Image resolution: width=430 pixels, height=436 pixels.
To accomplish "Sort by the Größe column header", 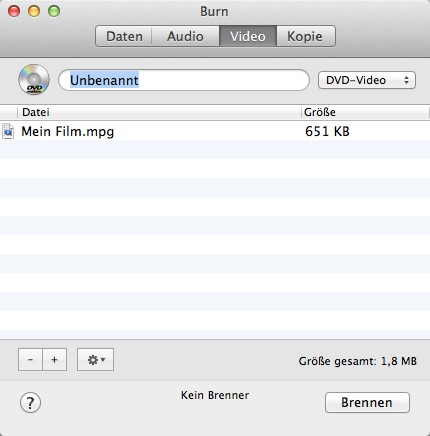I will click(x=365, y=112).
